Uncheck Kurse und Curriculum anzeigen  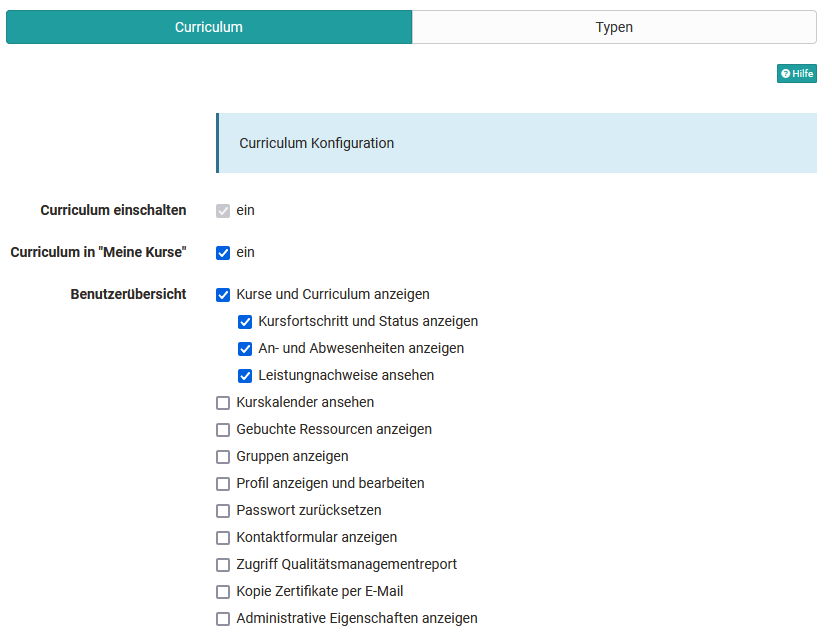[x=223, y=294]
